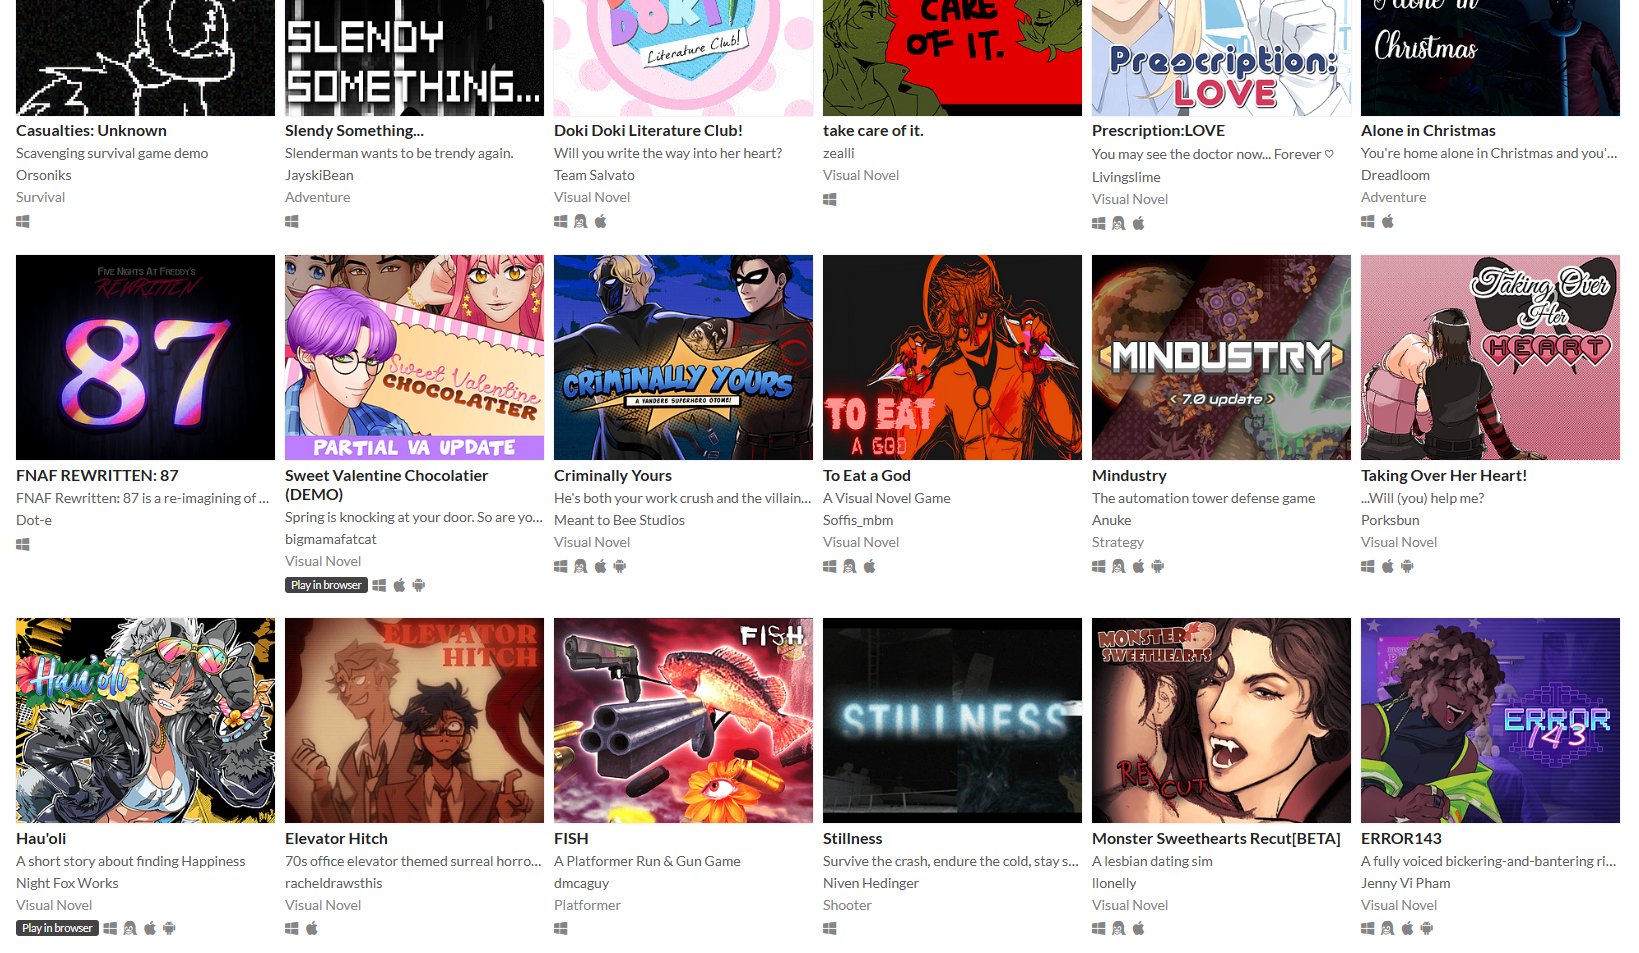Click Play in browser under Sweet Valentine Chocolatier
Image resolution: width=1639 pixels, height=953 pixels.
326,585
